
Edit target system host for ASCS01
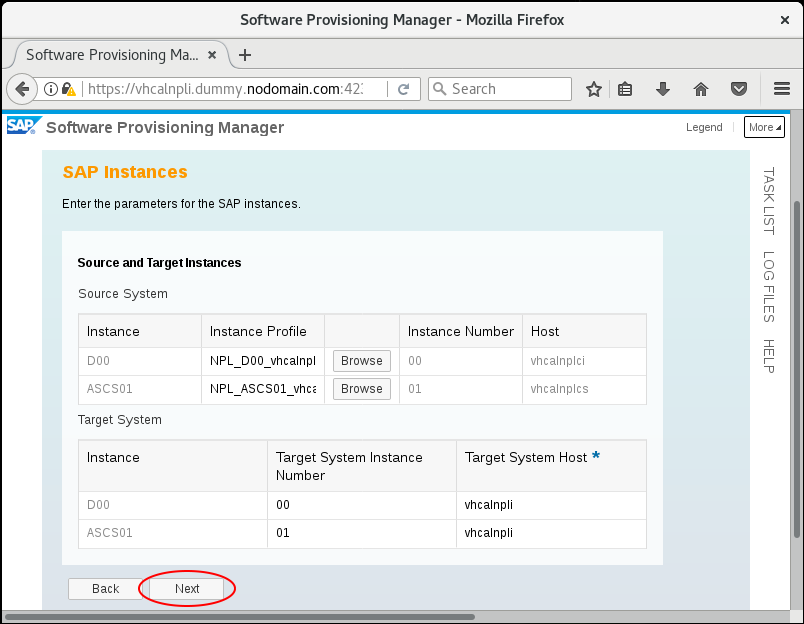(551, 533)
